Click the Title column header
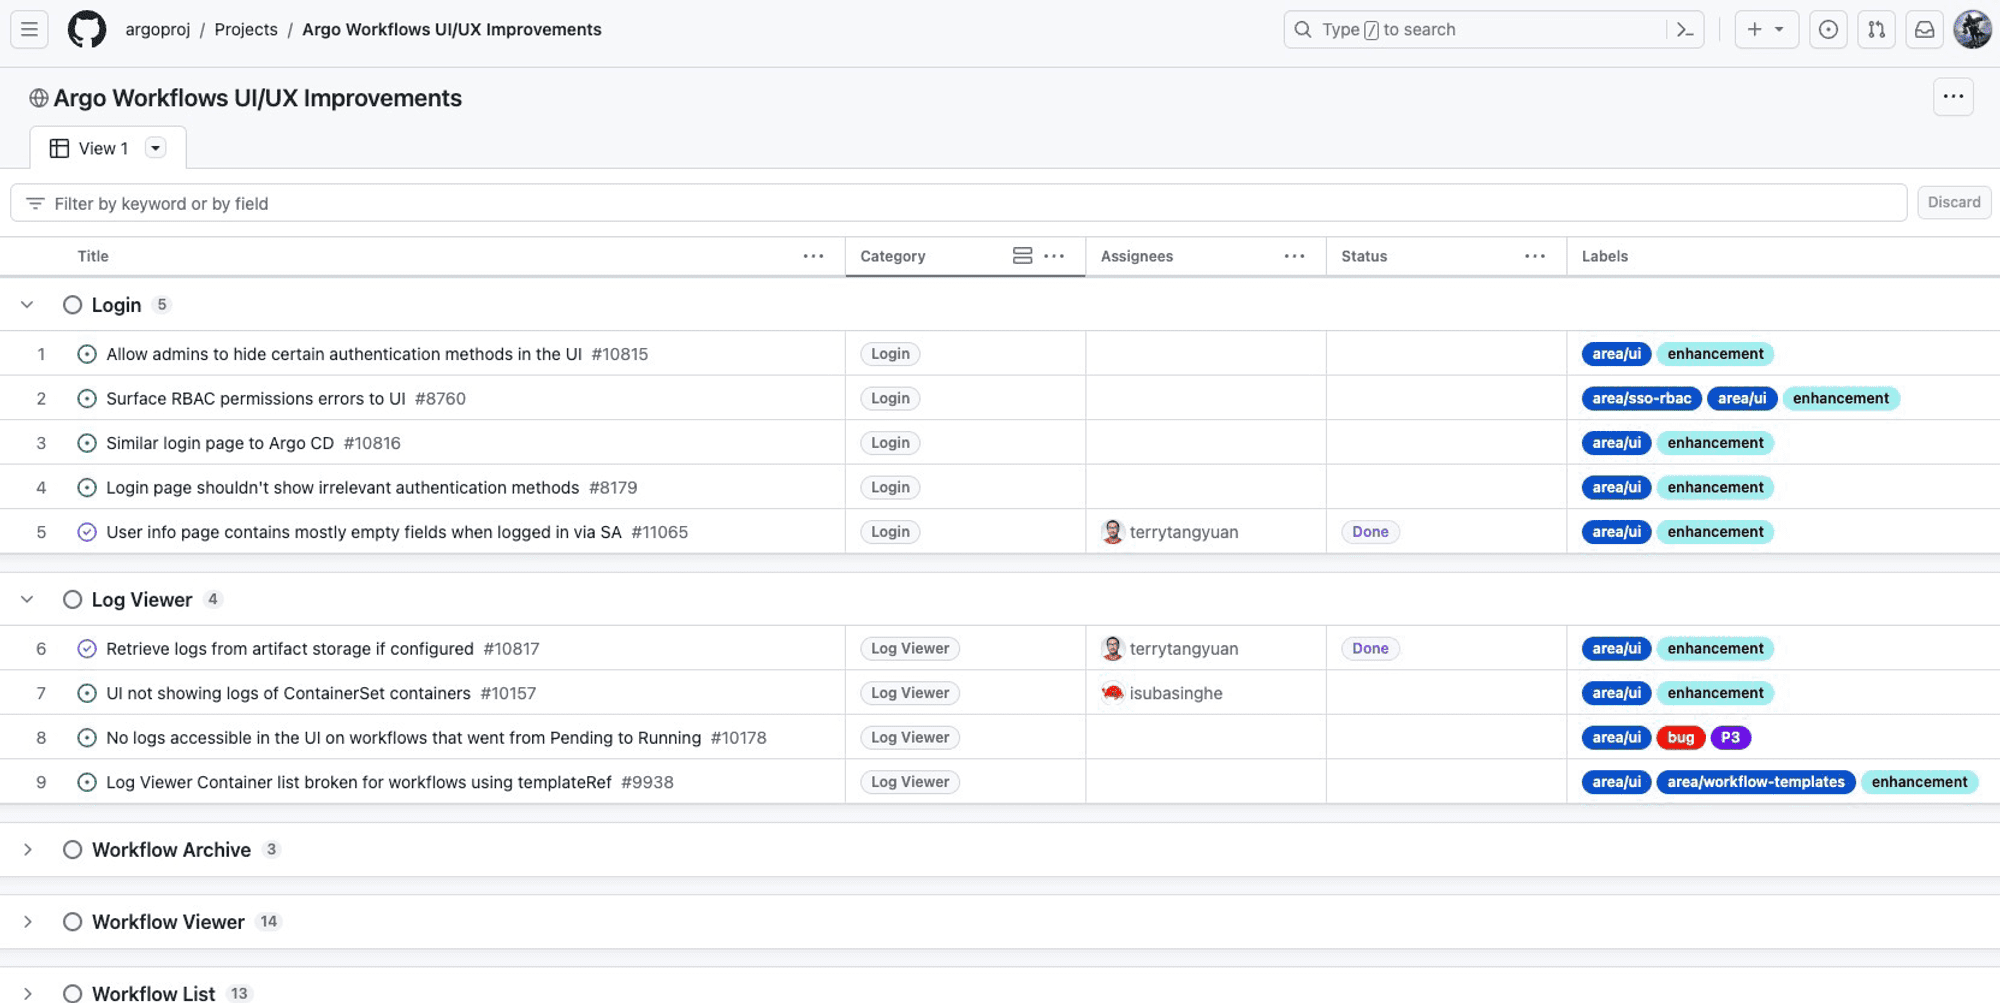 pyautogui.click(x=93, y=256)
